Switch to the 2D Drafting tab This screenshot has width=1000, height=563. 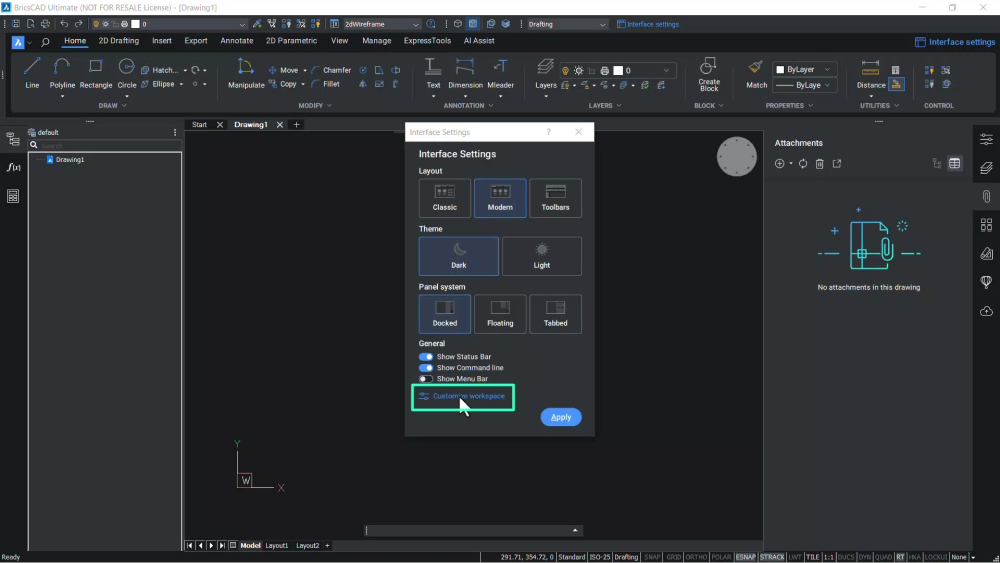(x=119, y=41)
